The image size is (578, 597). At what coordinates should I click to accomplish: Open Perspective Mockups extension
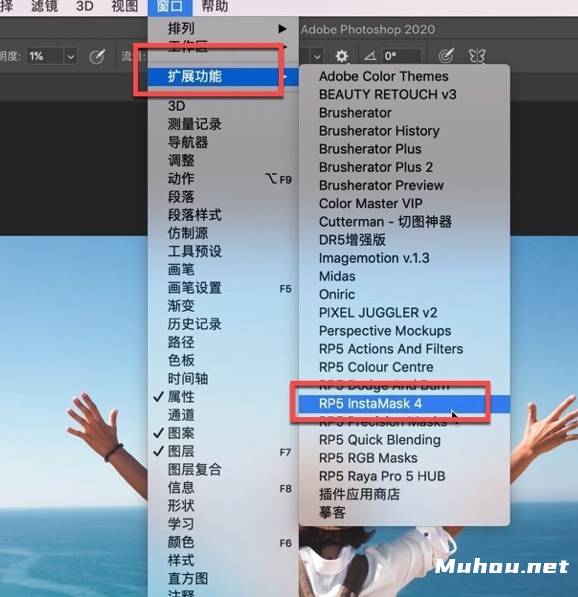pos(404,331)
